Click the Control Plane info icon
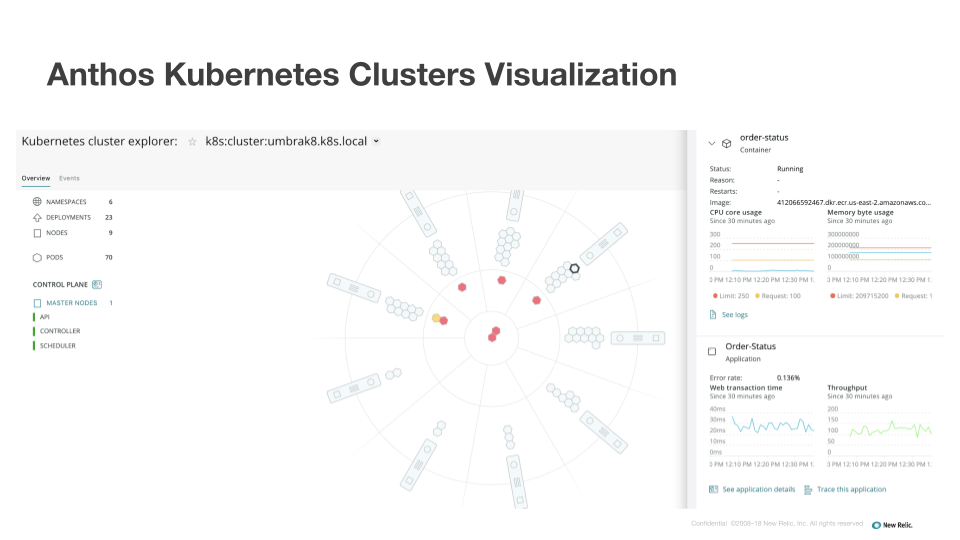960x540 pixels. pos(97,285)
